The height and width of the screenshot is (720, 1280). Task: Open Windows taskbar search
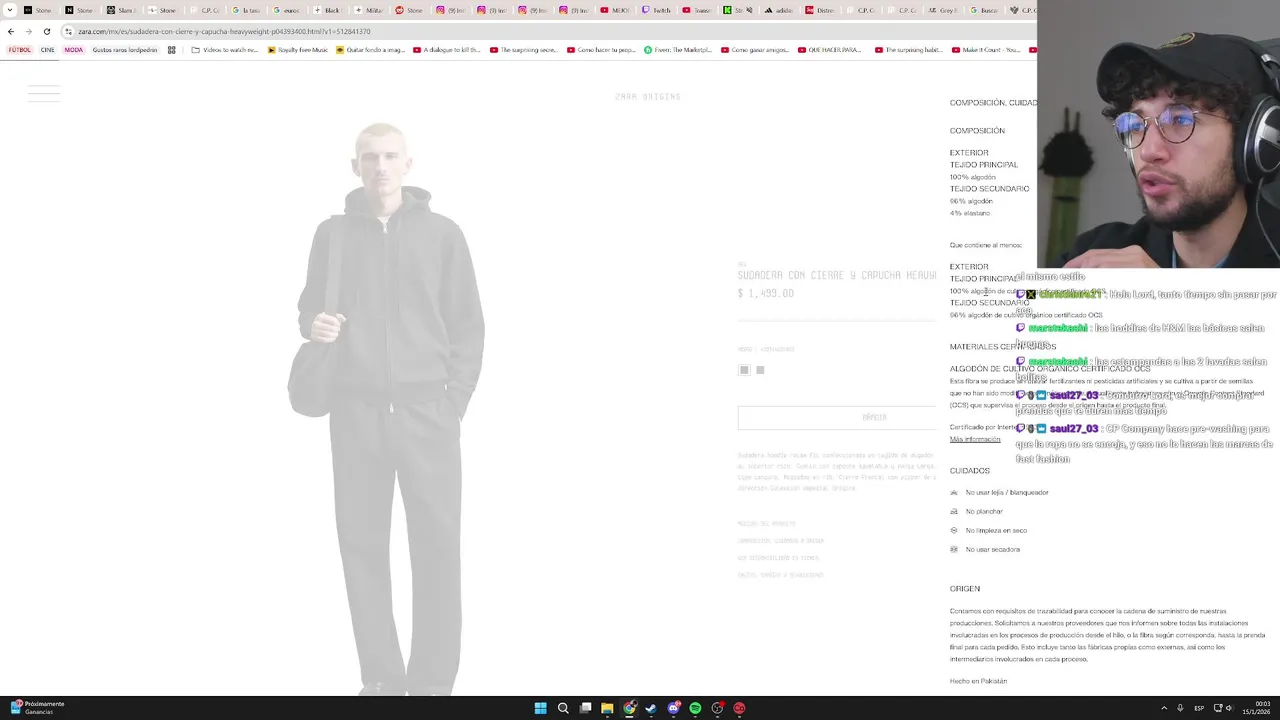pos(563,708)
